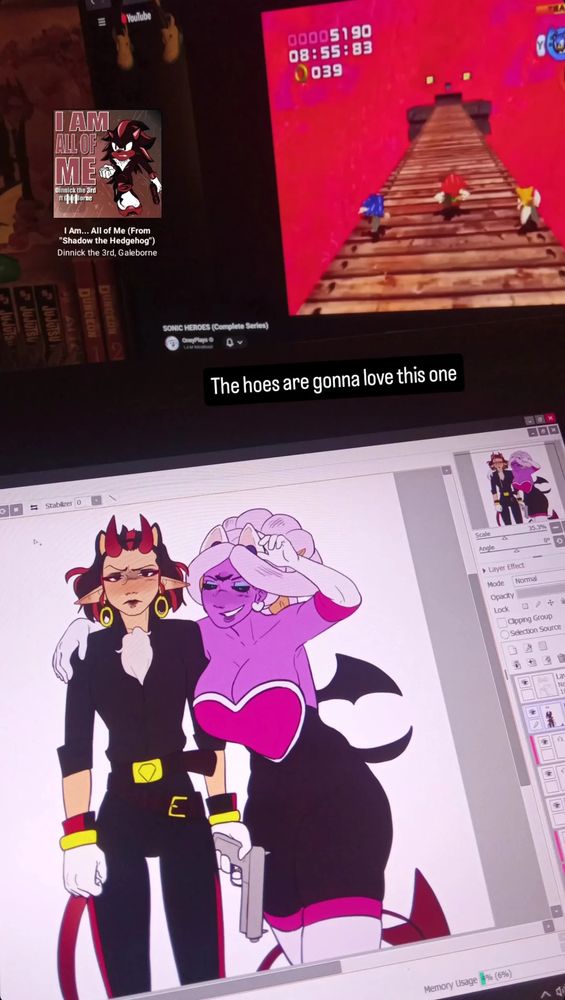
Task: Click the SONIC HEROES (Complete Series) video title
Action: coord(215,327)
